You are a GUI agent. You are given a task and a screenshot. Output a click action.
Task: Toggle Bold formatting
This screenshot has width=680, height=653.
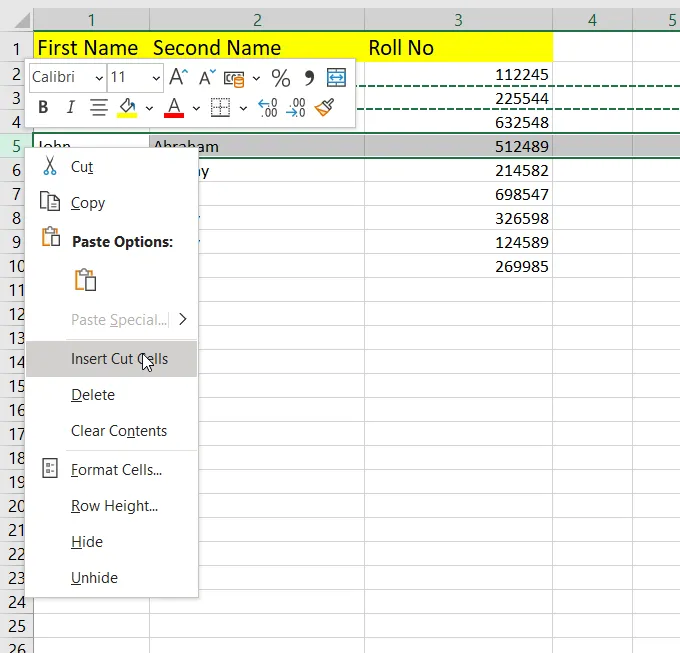click(x=43, y=107)
